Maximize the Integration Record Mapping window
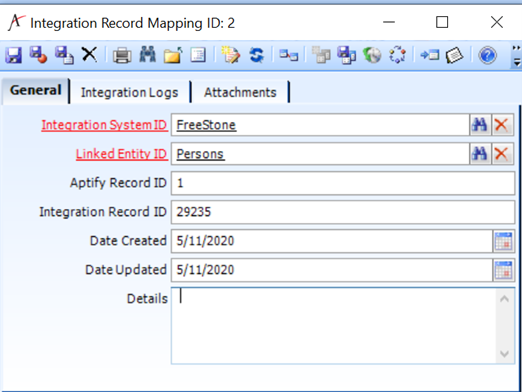This screenshot has height=392, width=522. tap(442, 22)
